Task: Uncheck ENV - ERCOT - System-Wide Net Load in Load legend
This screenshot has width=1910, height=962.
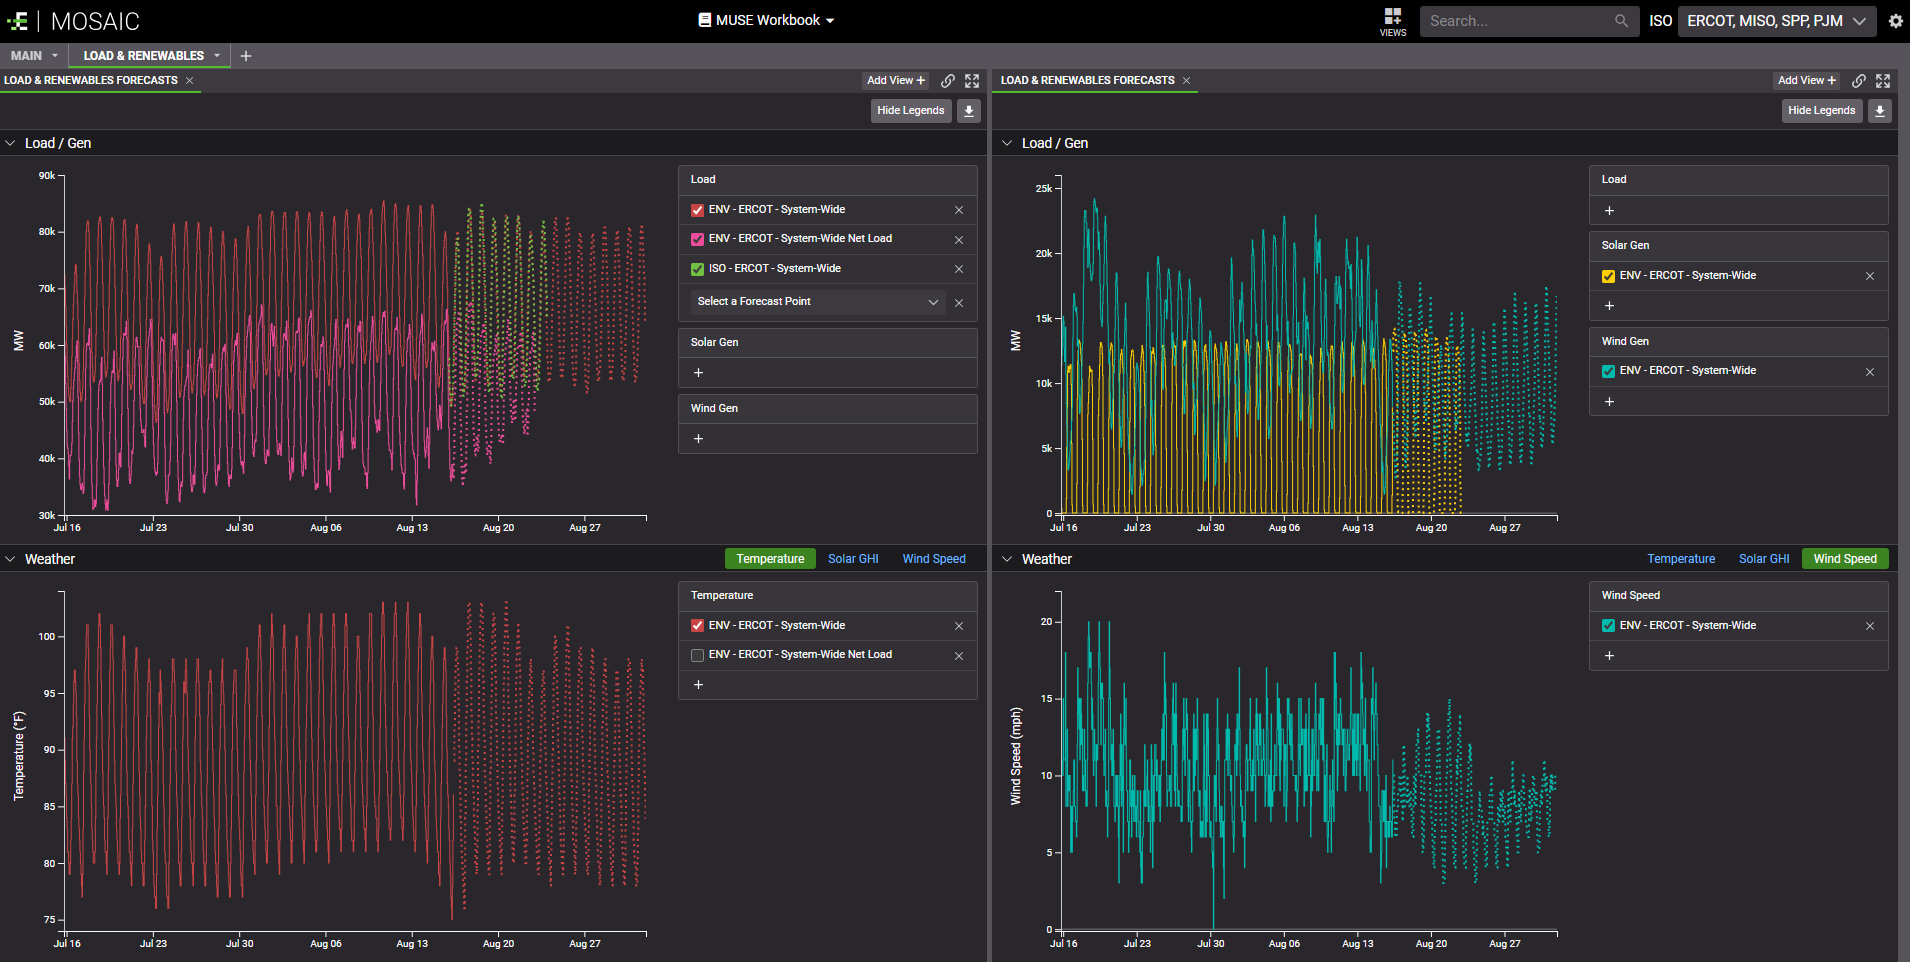Action: pyautogui.click(x=697, y=239)
